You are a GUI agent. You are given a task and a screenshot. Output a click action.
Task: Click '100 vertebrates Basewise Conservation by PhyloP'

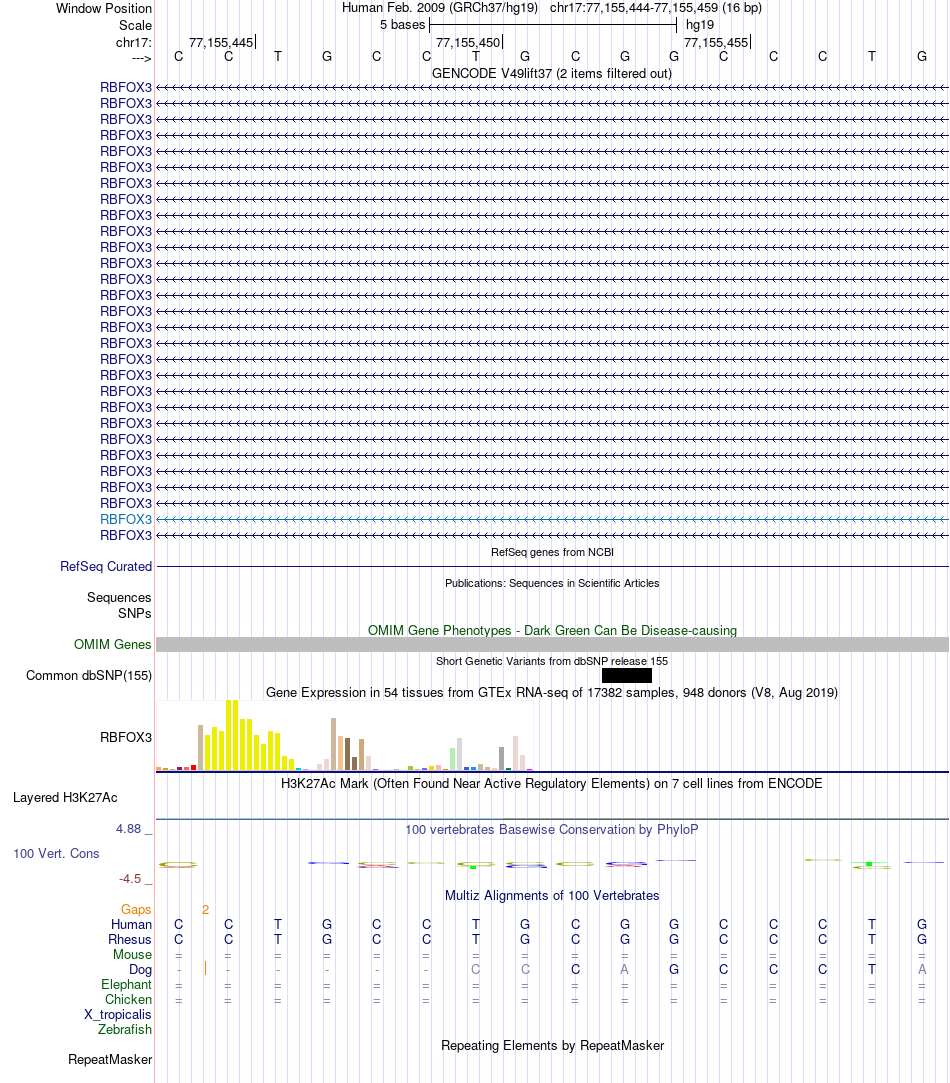(551, 830)
